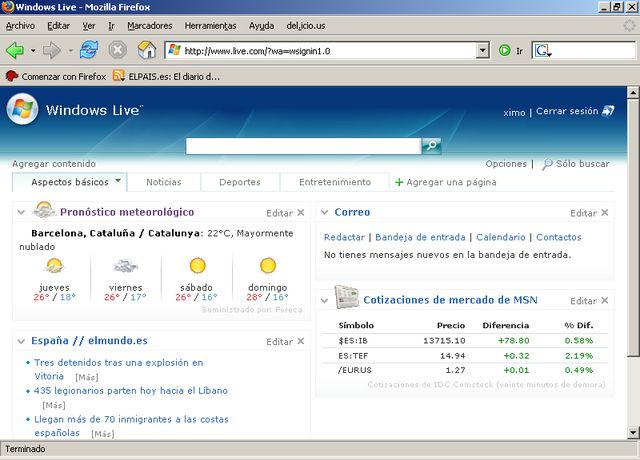Screen dimensions: 640x460
Task: Collapse the Pronóstico meteorológico module chevron
Action: pyautogui.click(x=21, y=212)
